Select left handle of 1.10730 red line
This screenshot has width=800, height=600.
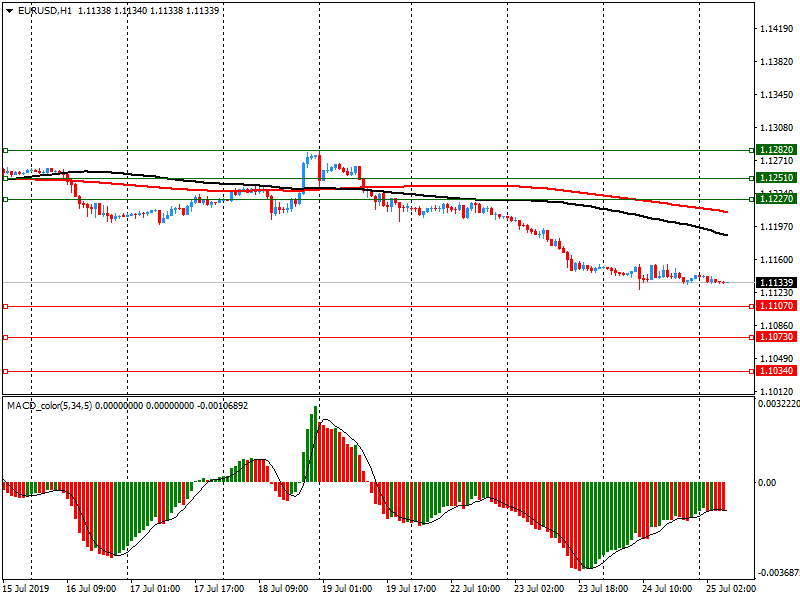[6, 338]
